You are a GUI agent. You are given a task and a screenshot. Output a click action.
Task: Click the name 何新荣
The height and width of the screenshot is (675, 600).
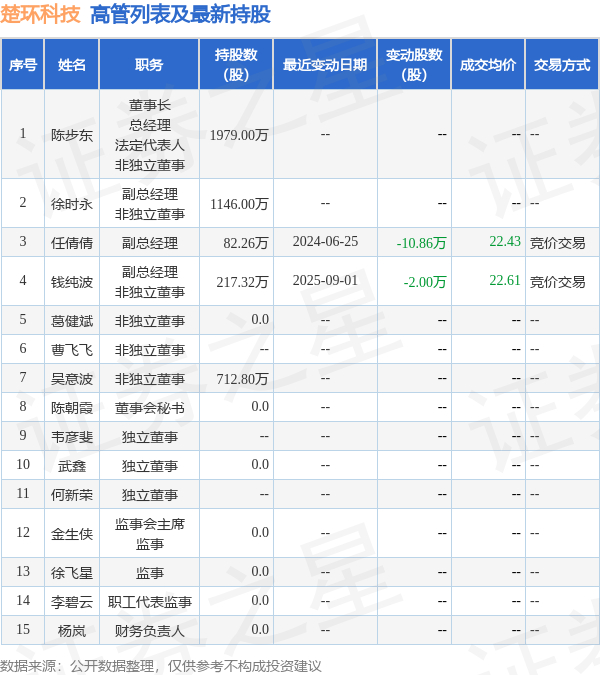click(72, 495)
